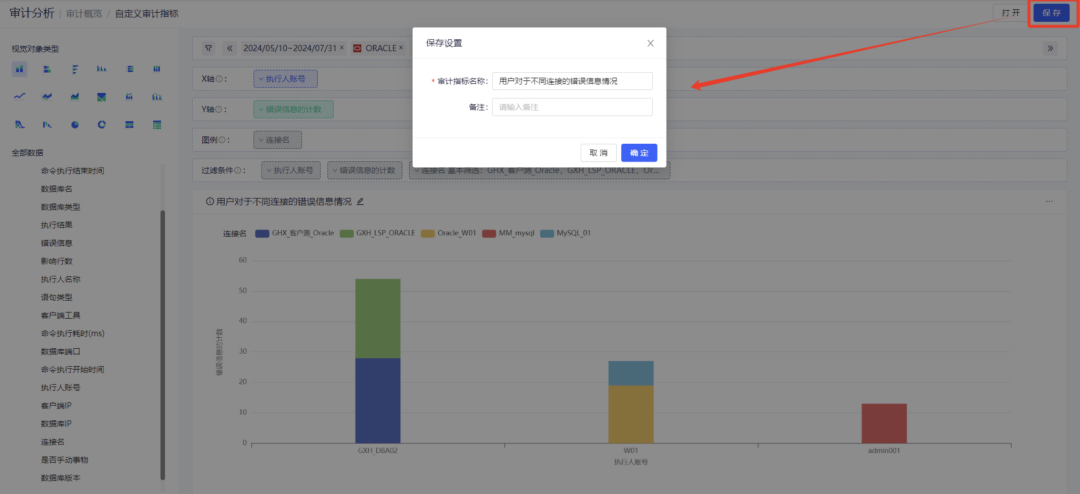The width and height of the screenshot is (1080, 494).
Task: Click the 备注 remarks input field
Action: click(x=572, y=107)
